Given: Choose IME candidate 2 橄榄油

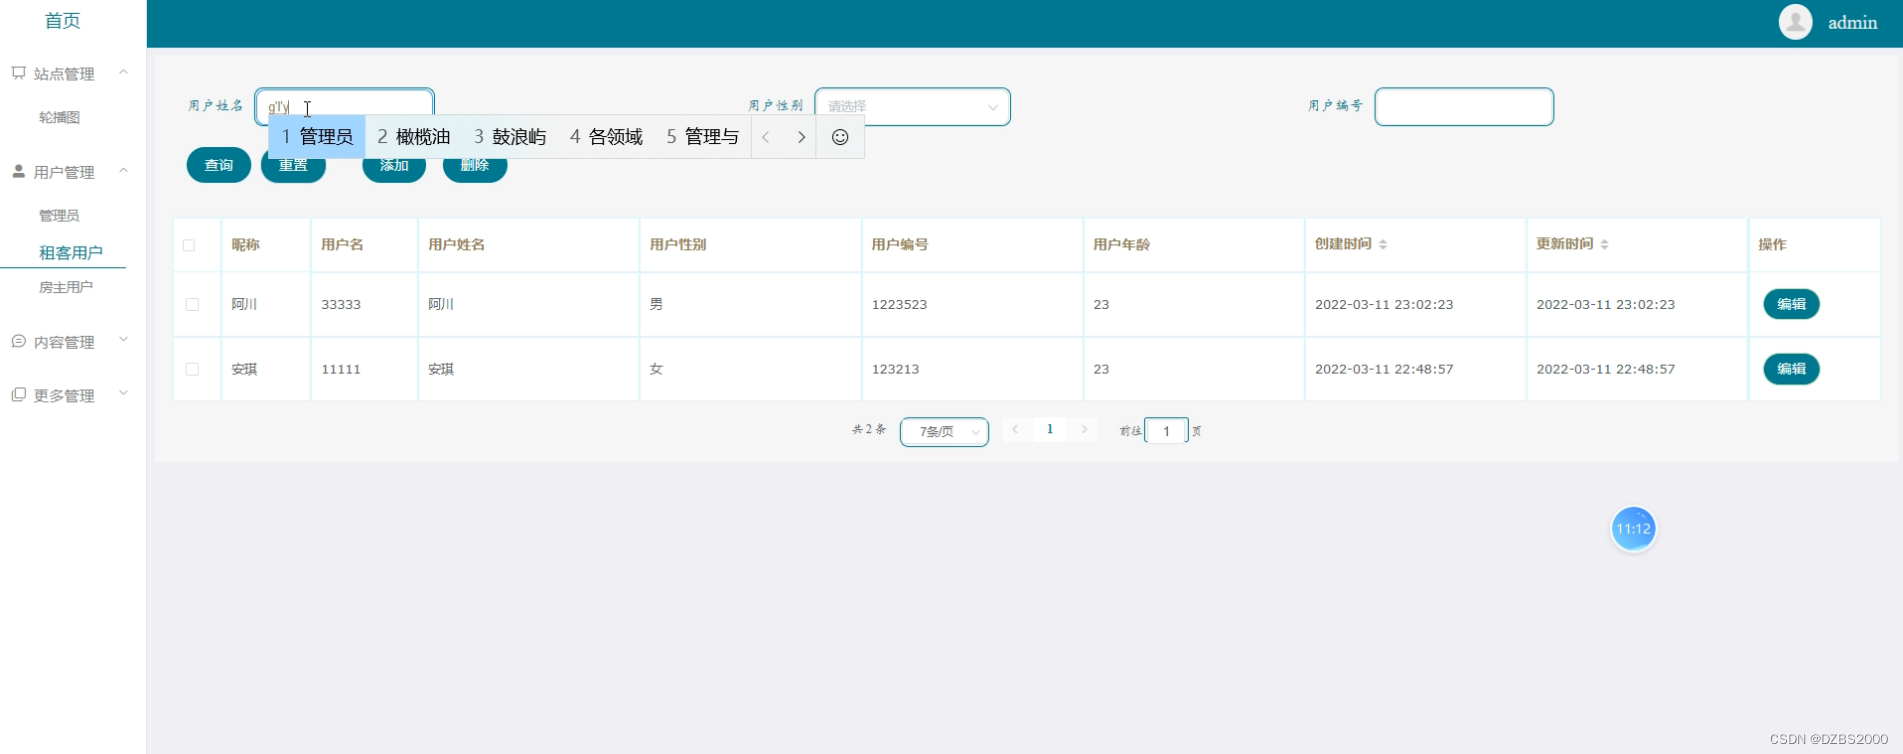Looking at the screenshot, I should coord(414,137).
